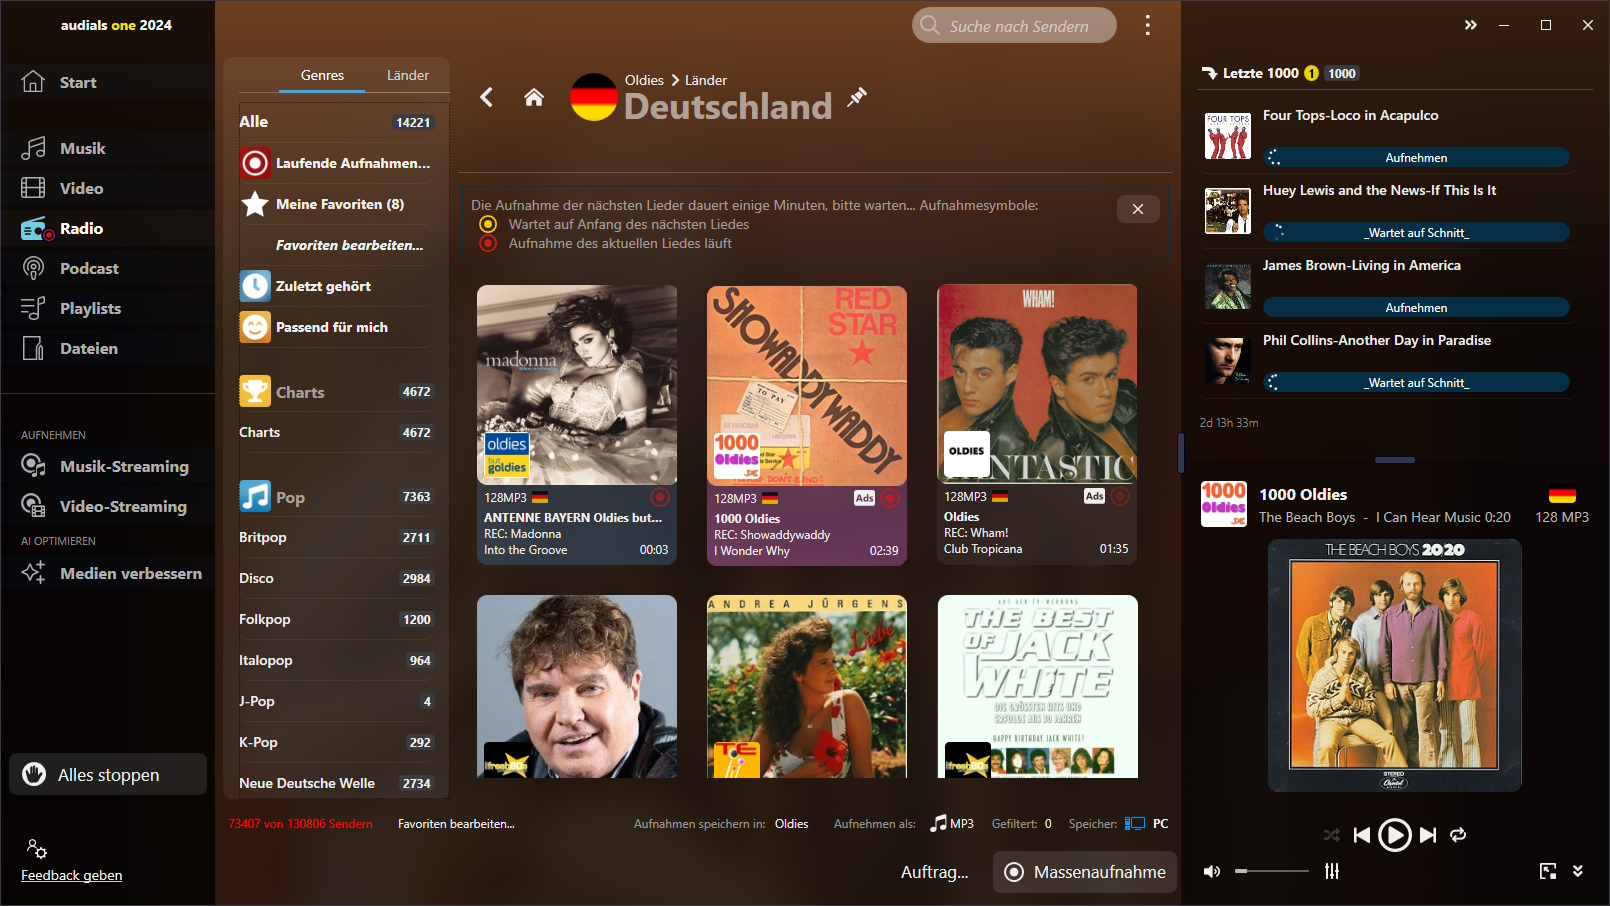Go to radio home view

(x=534, y=97)
